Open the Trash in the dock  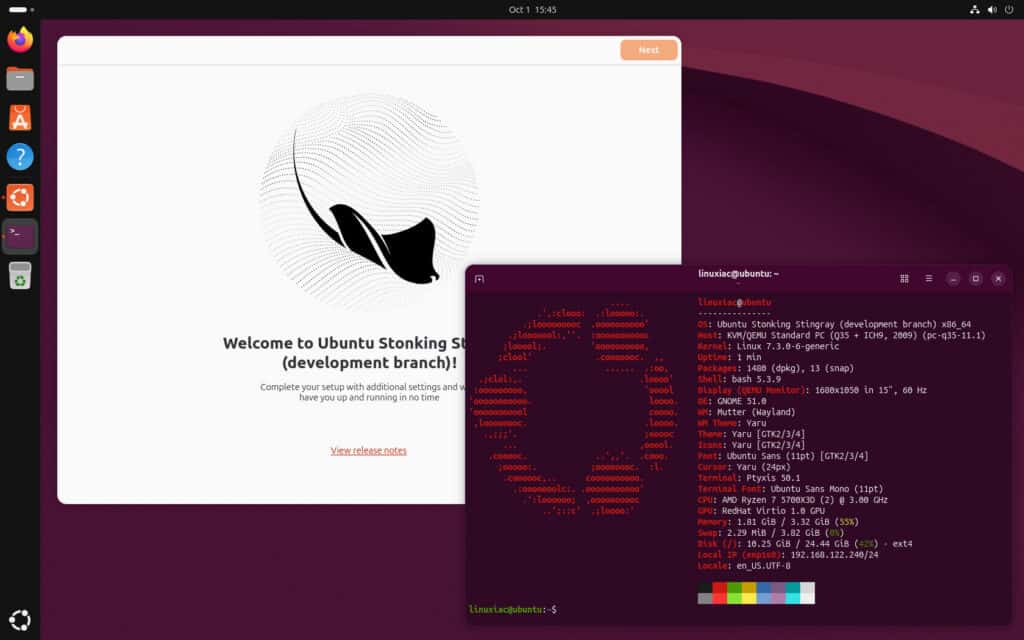tap(20, 275)
